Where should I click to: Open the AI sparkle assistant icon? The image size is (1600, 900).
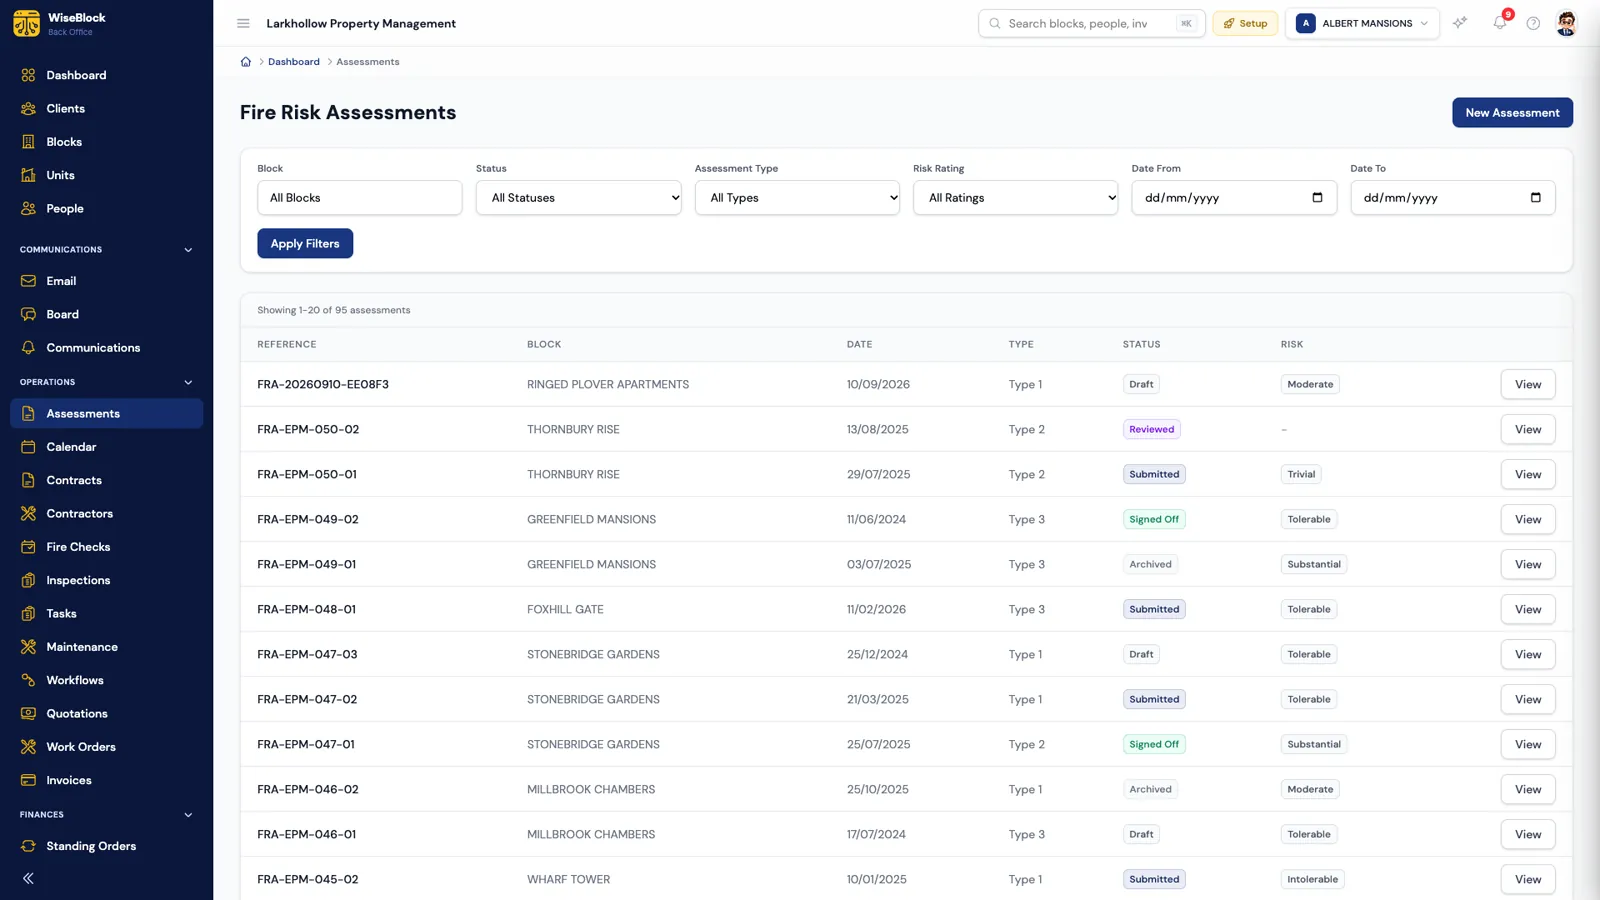click(1460, 23)
